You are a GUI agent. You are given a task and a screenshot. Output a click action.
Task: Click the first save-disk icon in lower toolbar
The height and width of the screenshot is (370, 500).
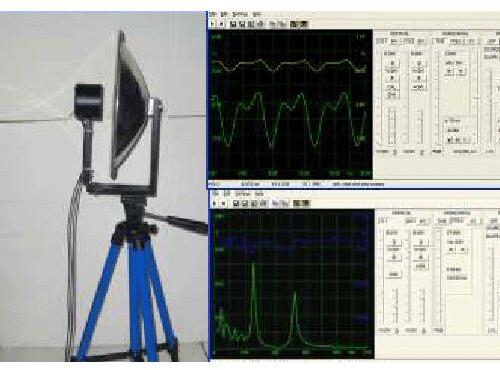[236, 203]
